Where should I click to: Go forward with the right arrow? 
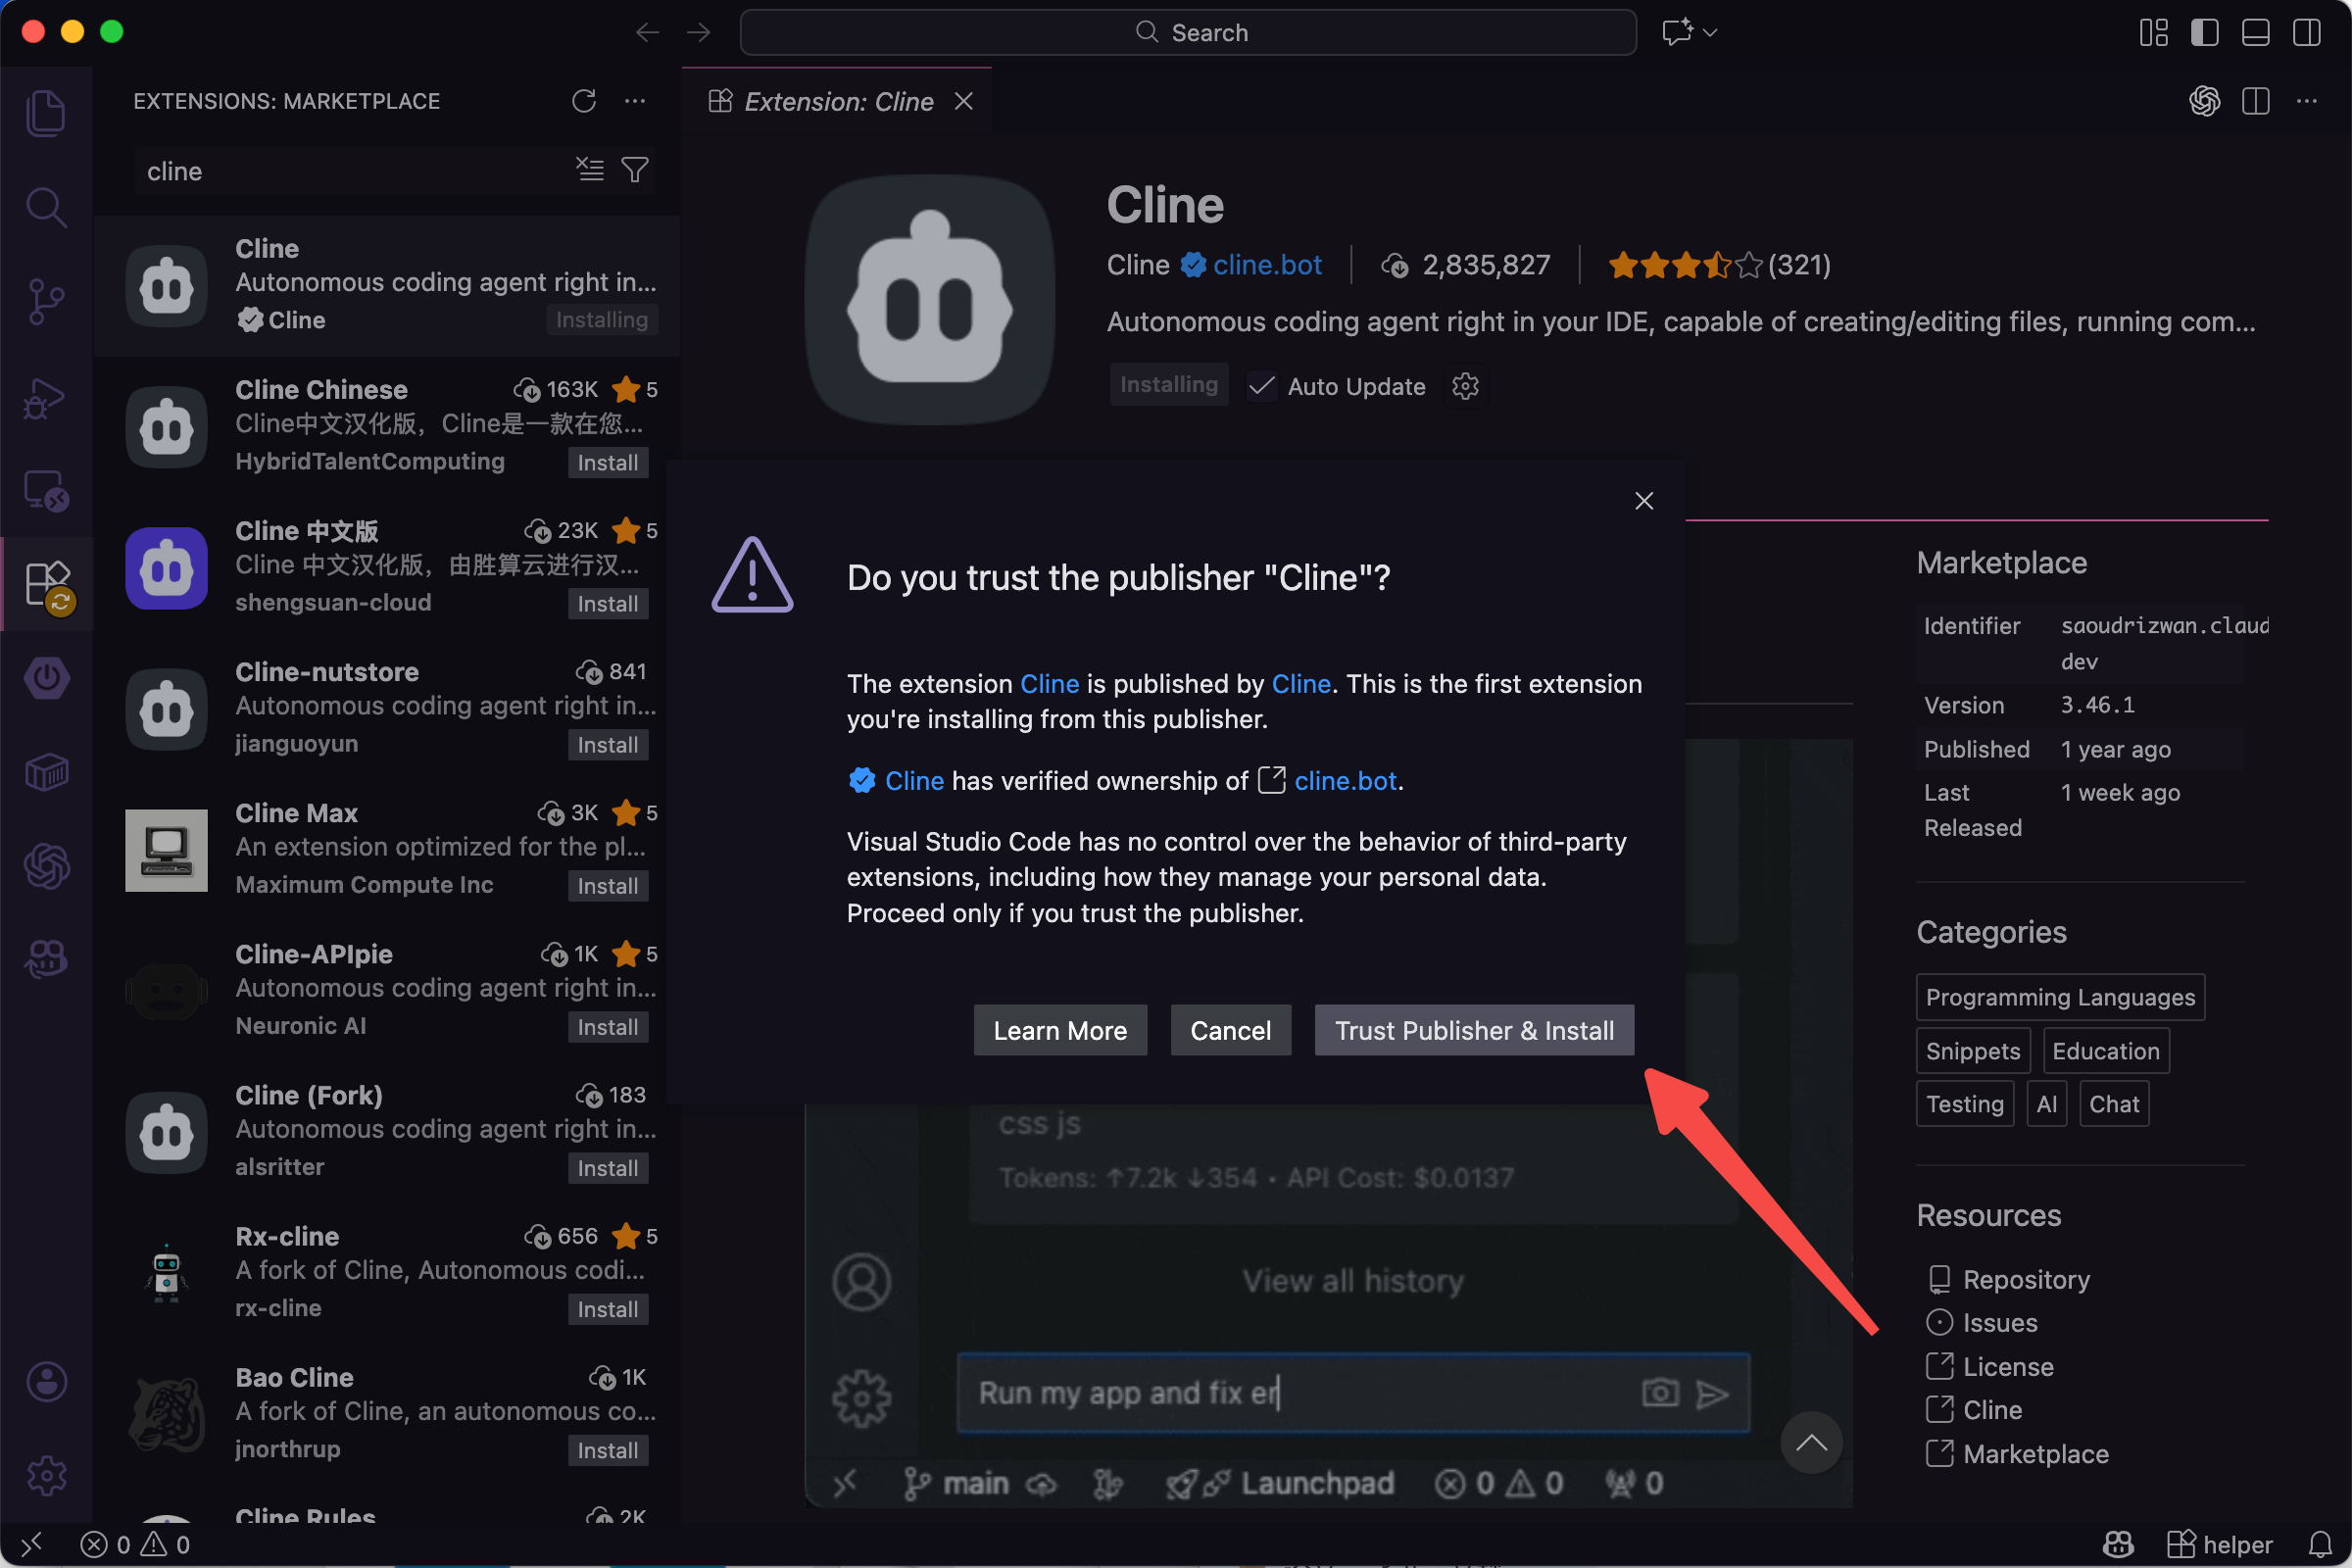coord(699,32)
